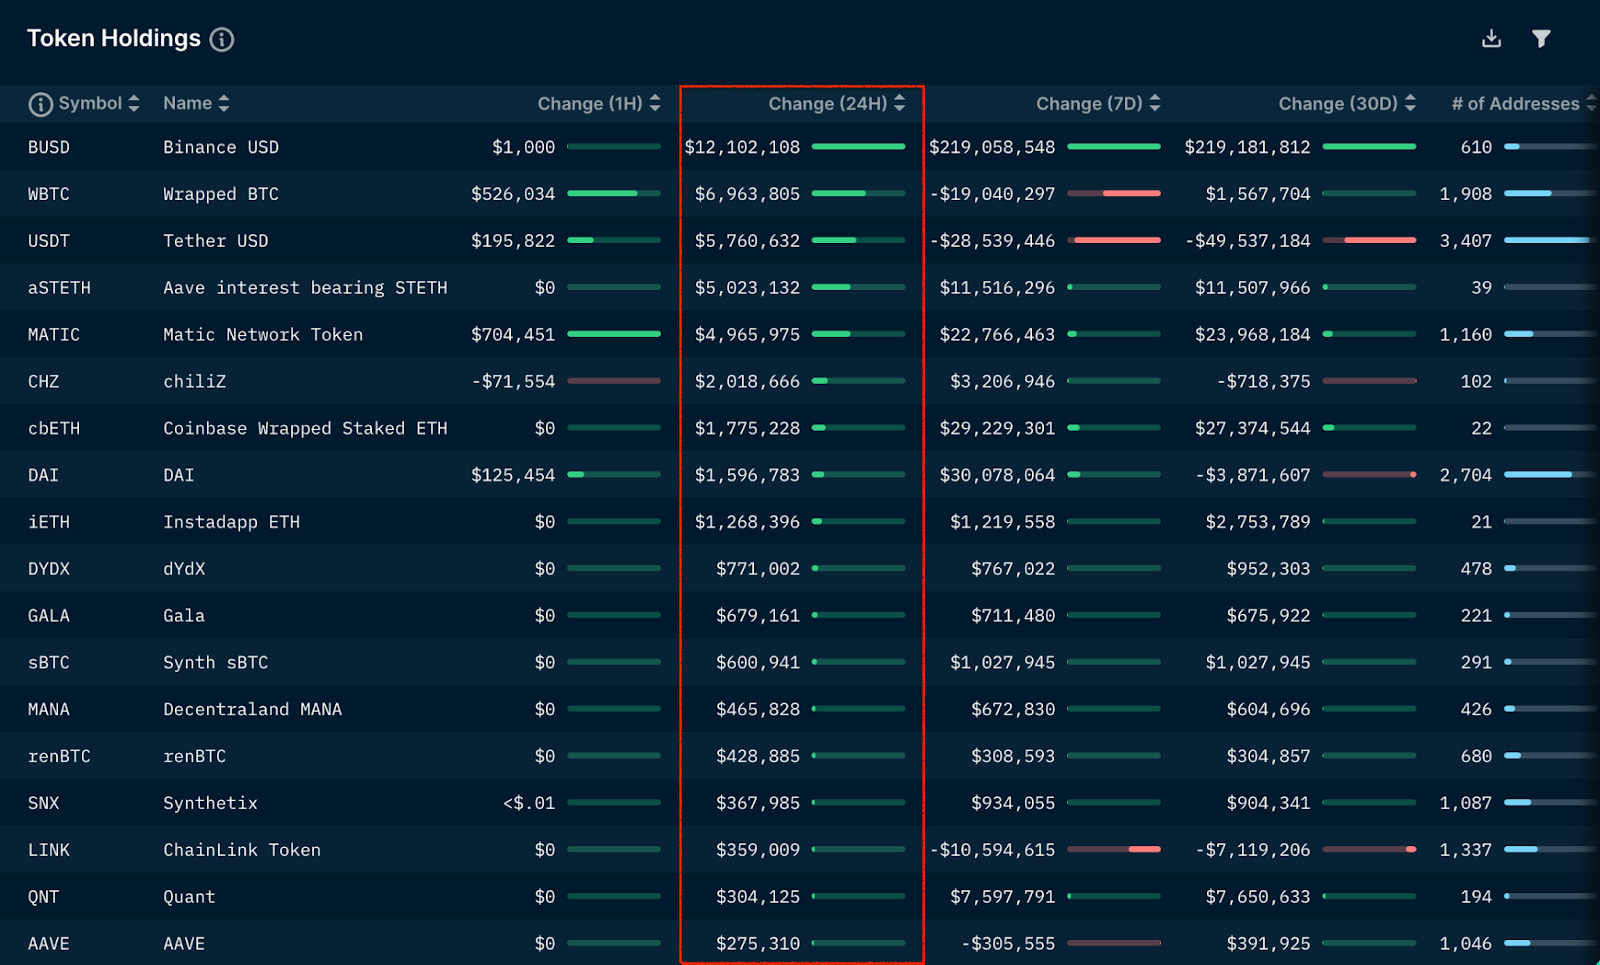Click the Change (30D) header label

[1338, 104]
